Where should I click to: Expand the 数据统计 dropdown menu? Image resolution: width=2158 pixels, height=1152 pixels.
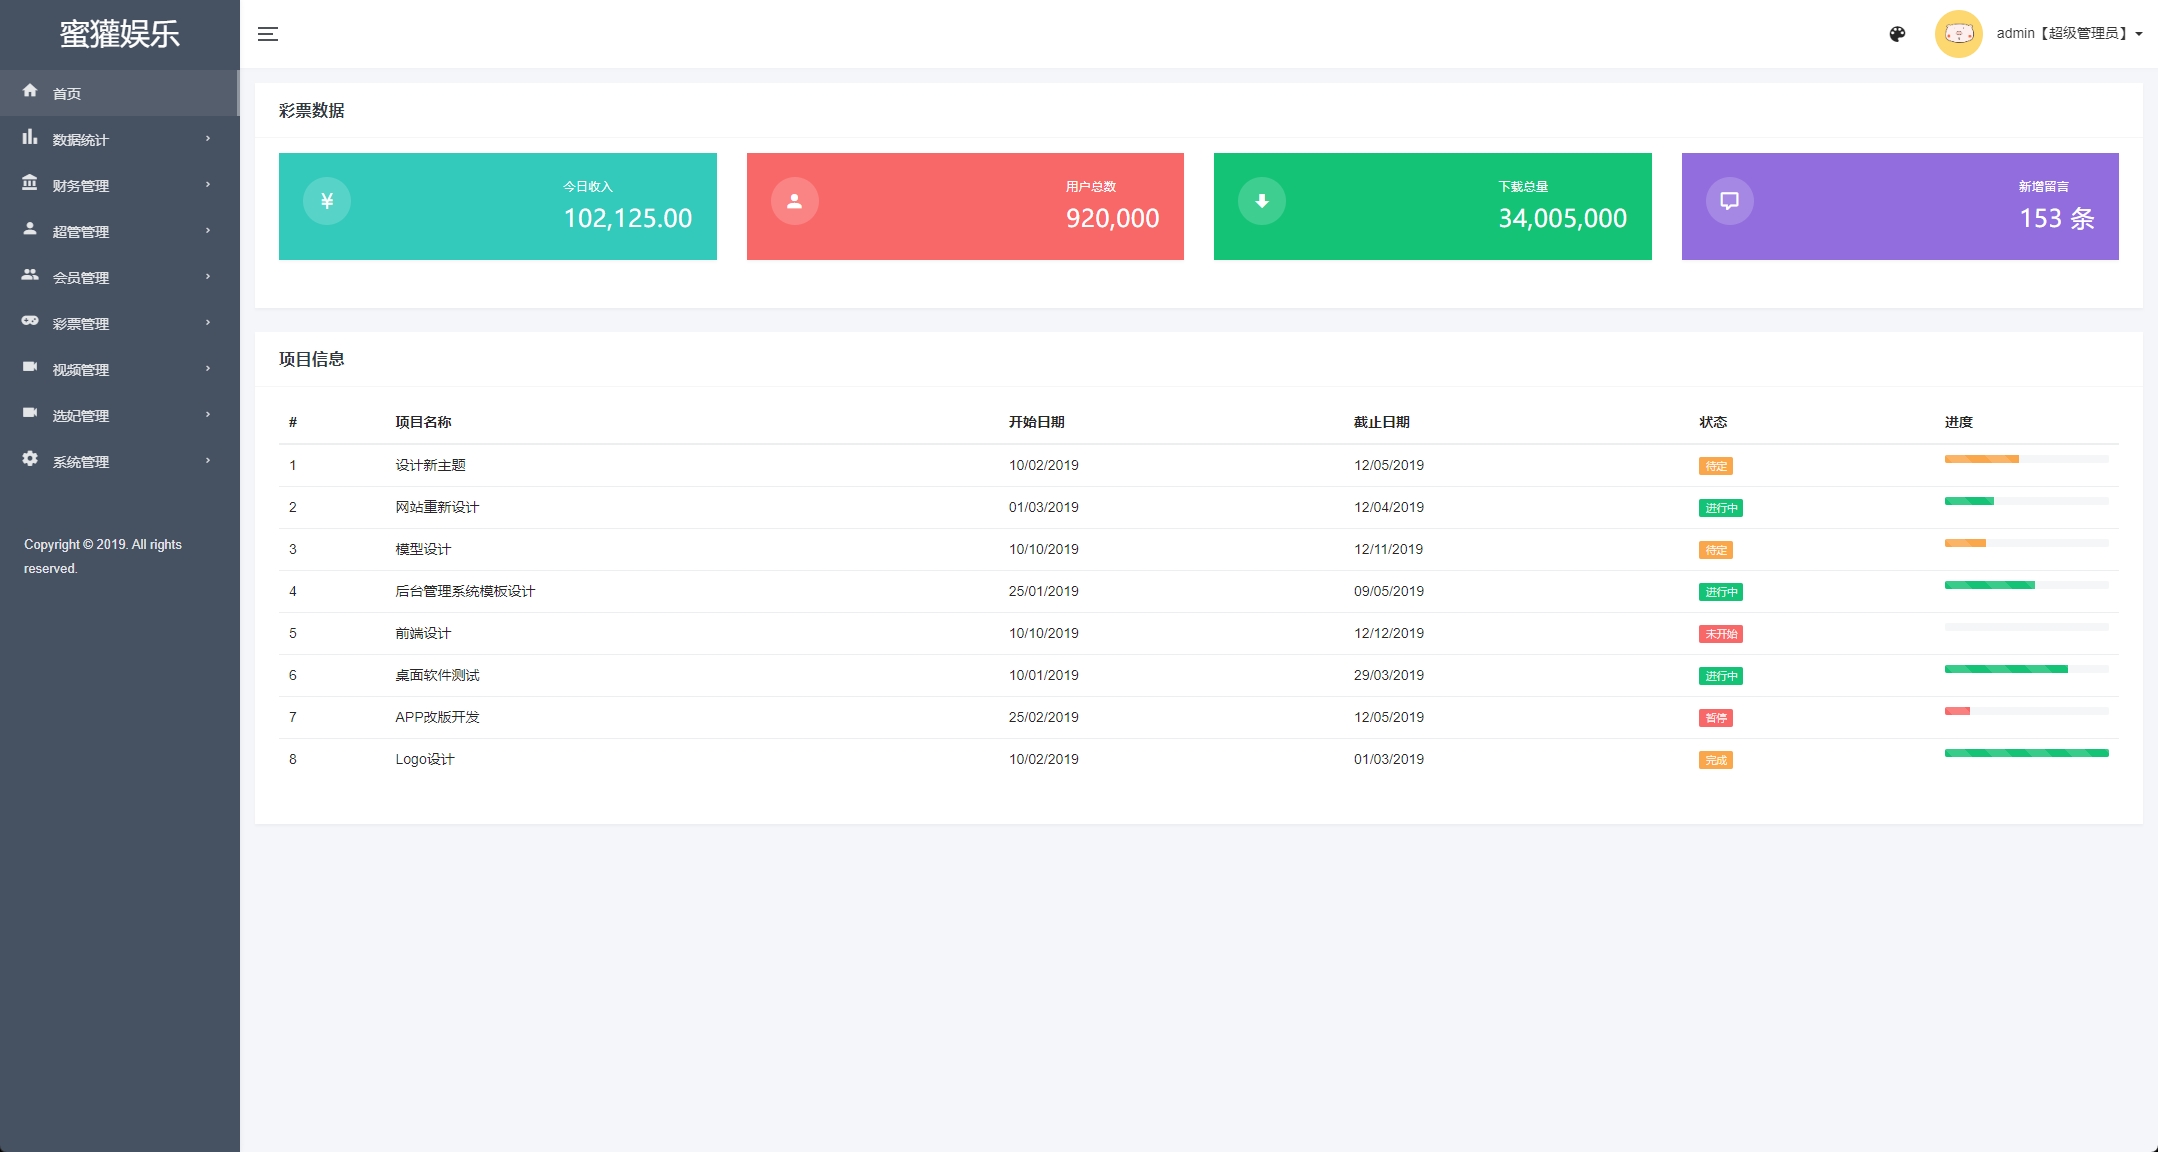pyautogui.click(x=118, y=138)
